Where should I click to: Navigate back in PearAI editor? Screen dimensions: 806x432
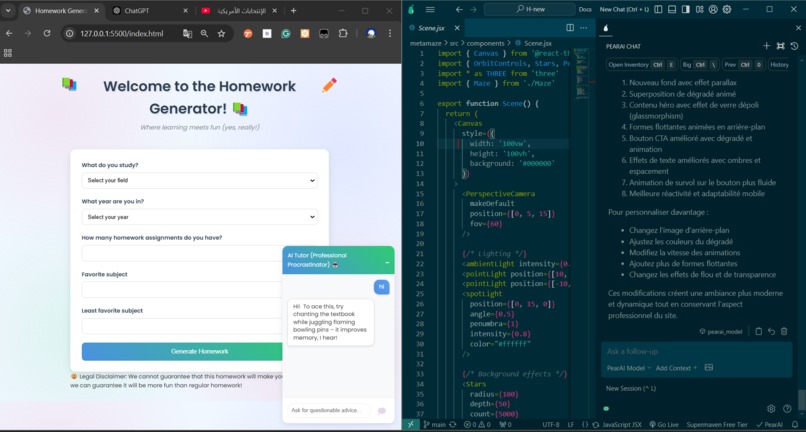(x=459, y=9)
